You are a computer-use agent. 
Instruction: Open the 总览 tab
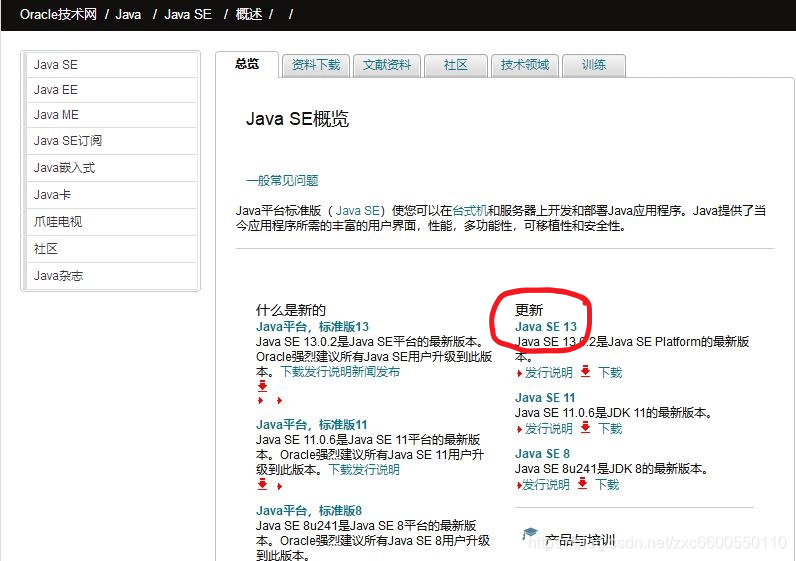point(247,64)
